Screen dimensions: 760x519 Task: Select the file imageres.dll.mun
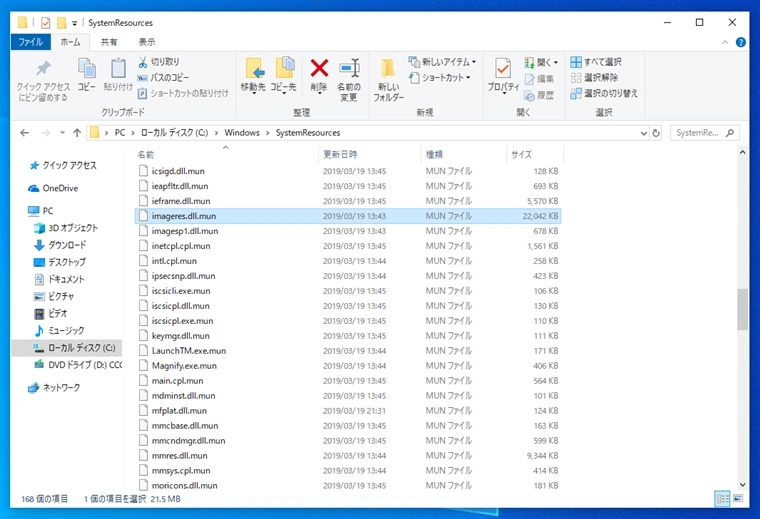(348, 216)
